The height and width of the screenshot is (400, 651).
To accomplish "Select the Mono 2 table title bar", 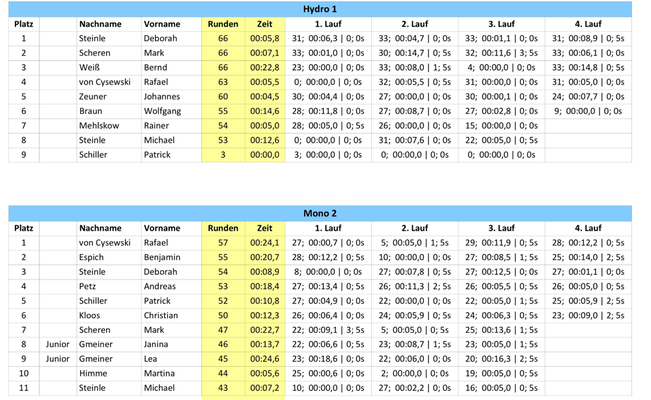I will pos(320,213).
